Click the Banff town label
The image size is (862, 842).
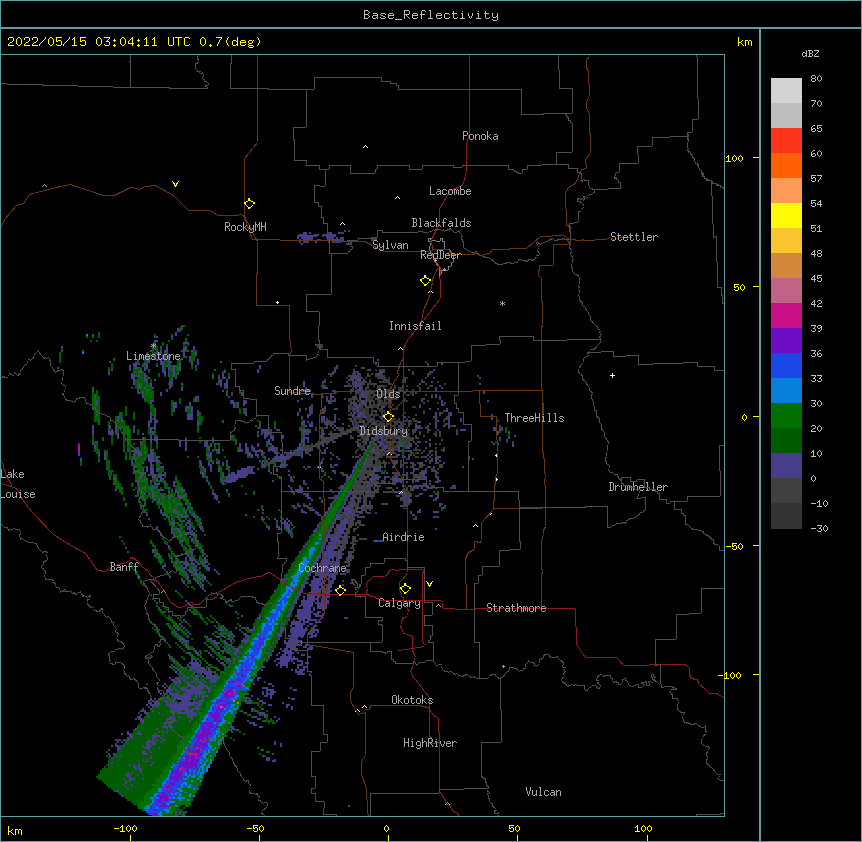coord(124,567)
